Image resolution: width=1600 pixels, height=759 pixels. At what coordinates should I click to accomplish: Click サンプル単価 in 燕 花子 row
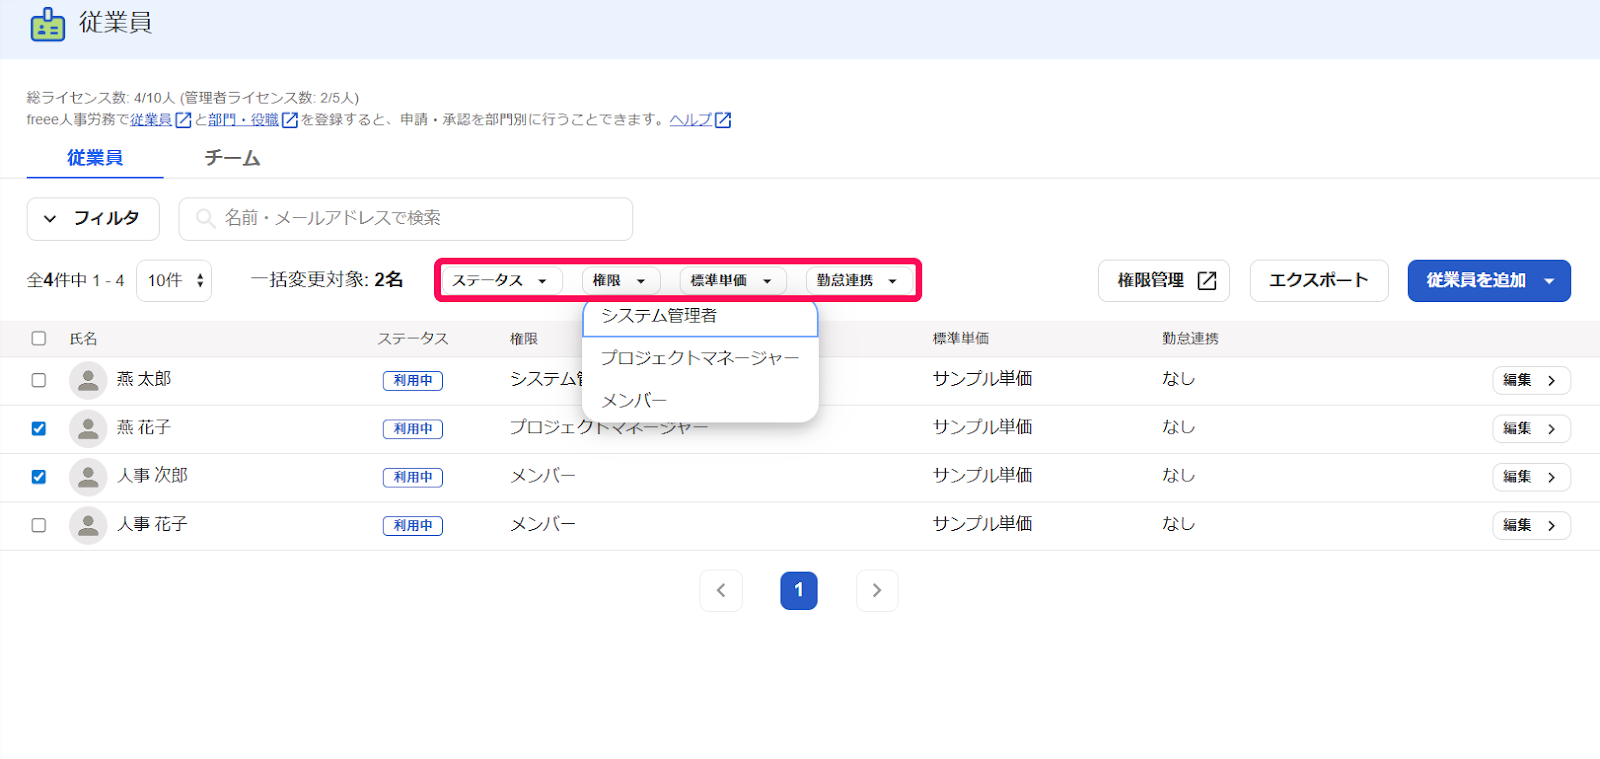tap(982, 427)
